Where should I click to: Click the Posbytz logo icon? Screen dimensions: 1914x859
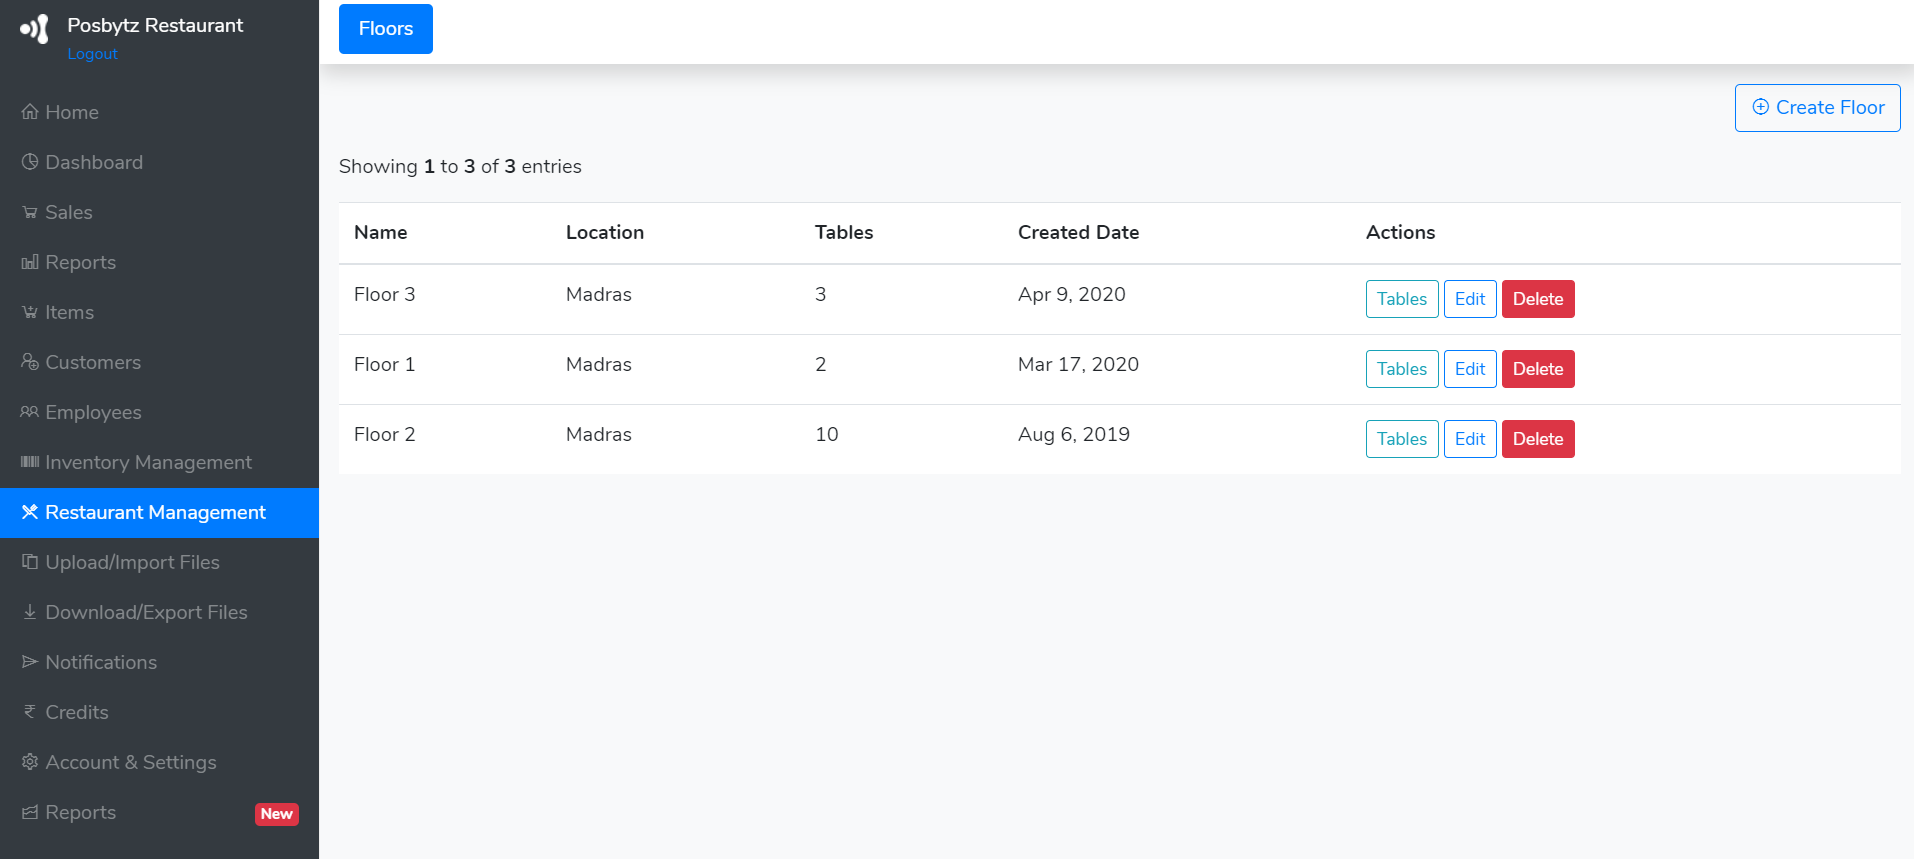(x=34, y=29)
